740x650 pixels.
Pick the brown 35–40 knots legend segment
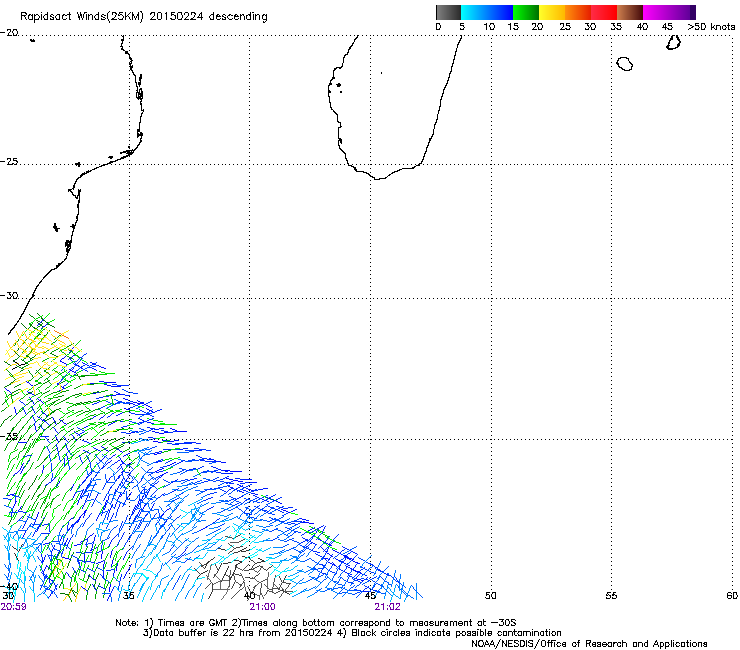pos(630,12)
